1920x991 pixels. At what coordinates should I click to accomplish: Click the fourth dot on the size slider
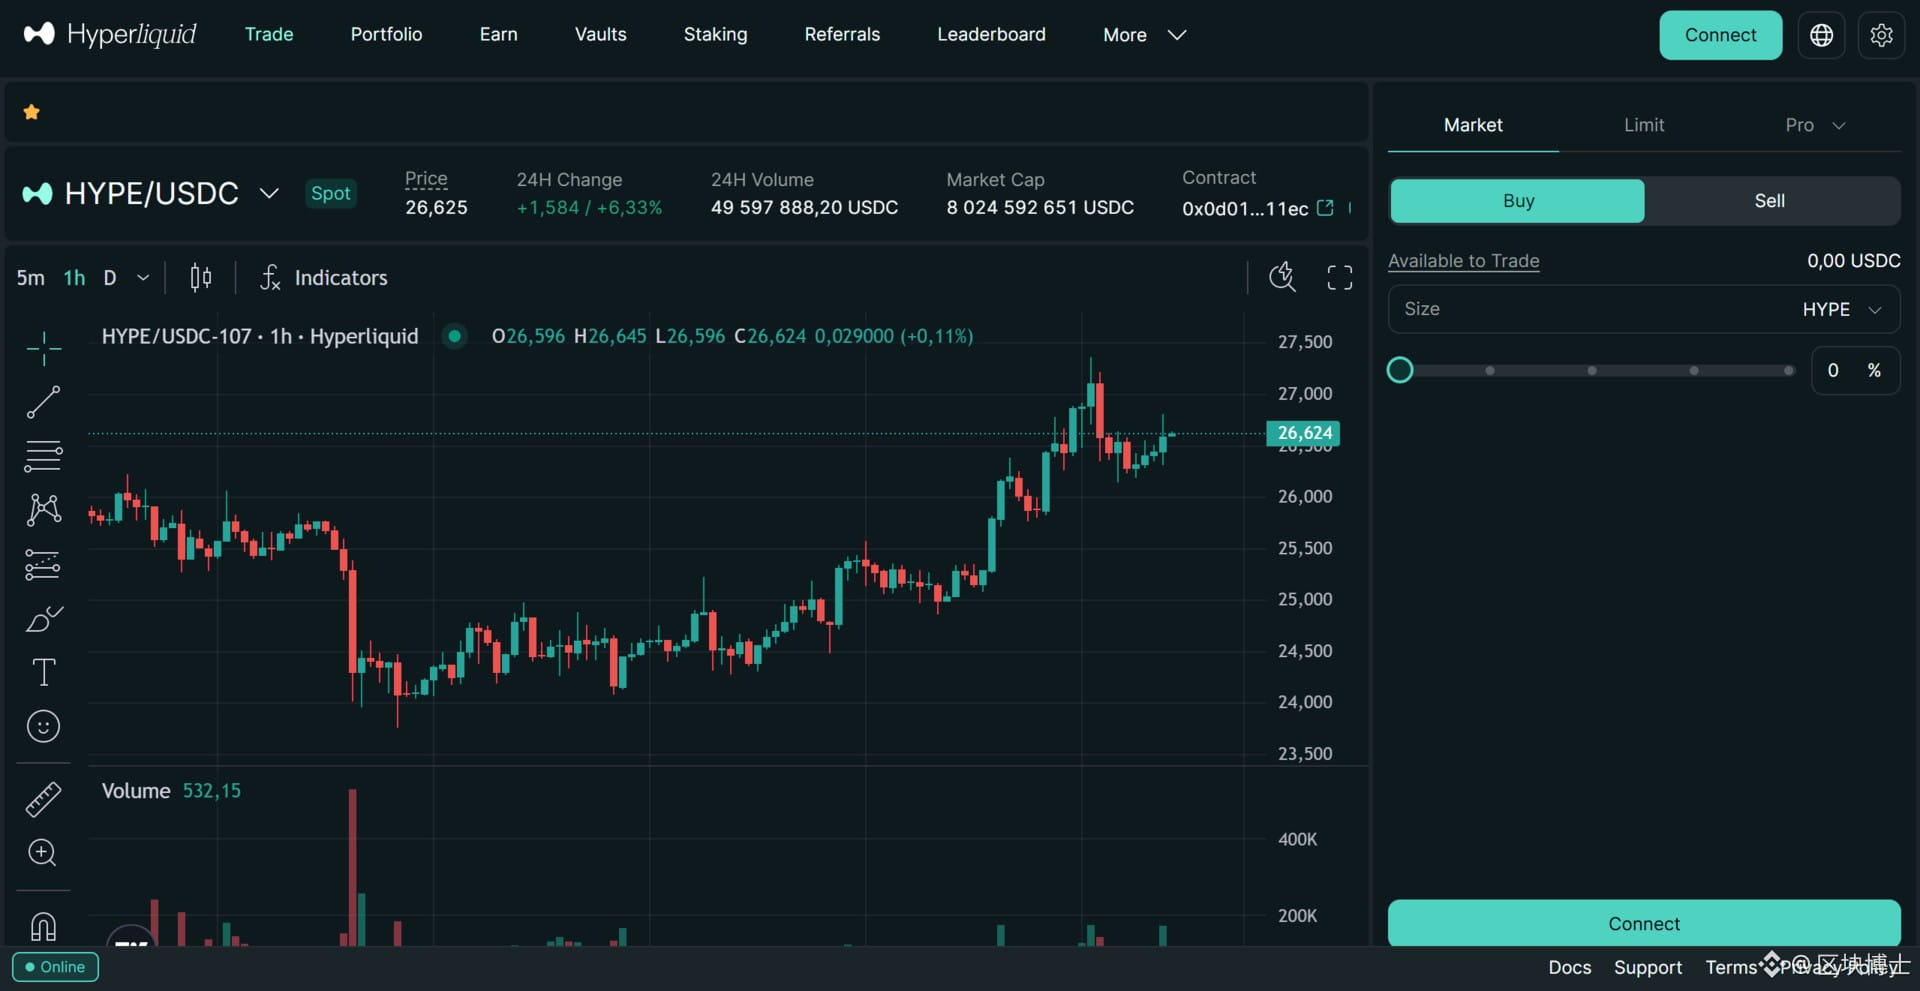(1694, 371)
